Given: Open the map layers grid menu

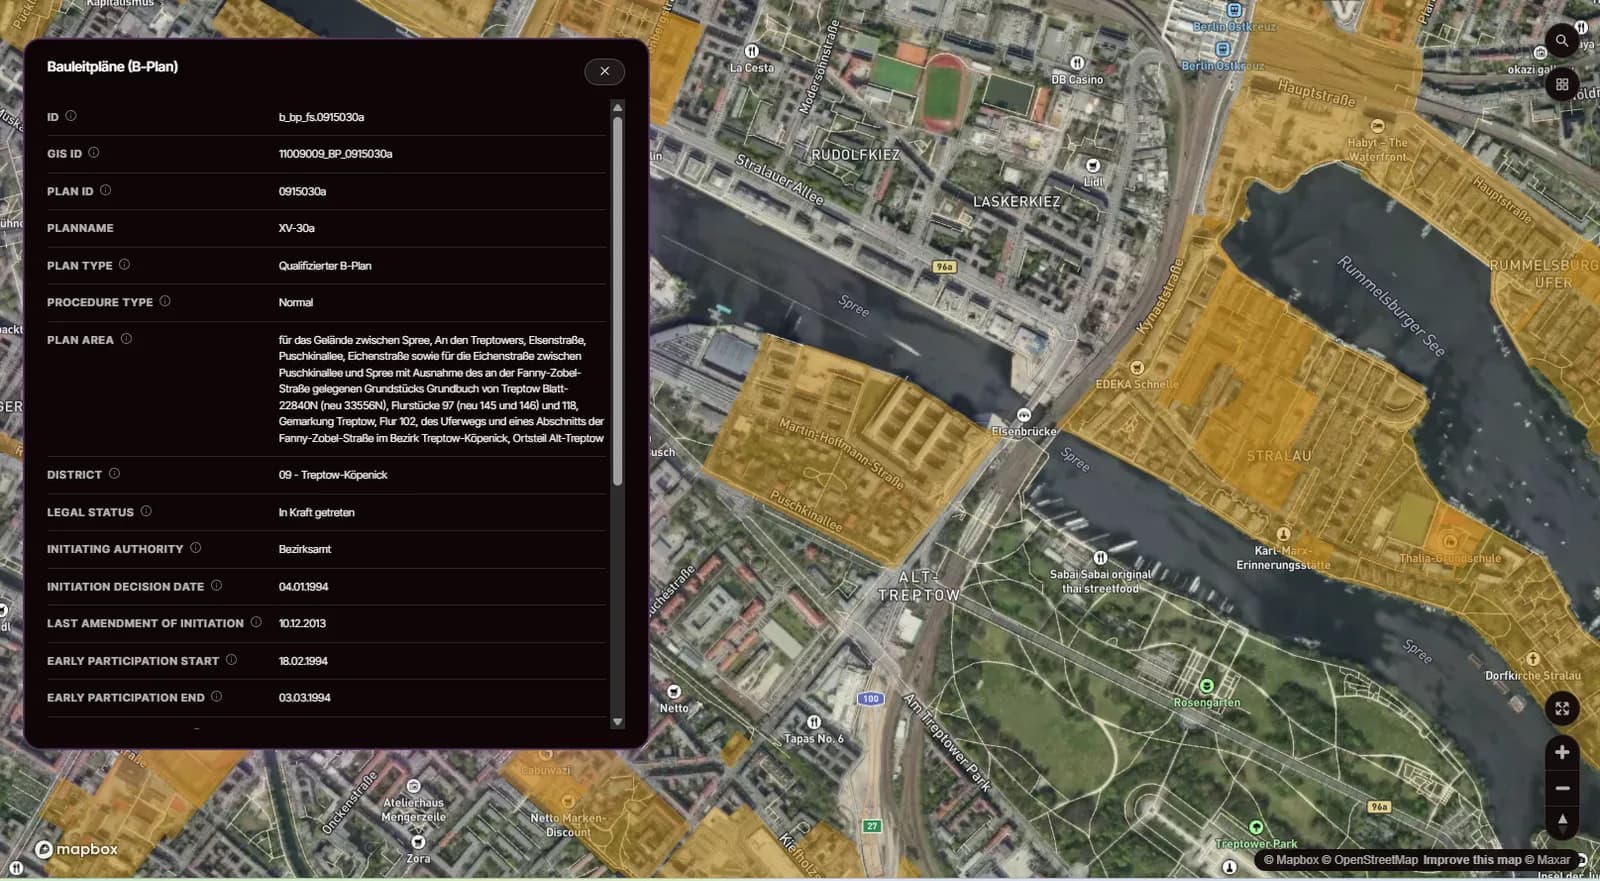Looking at the screenshot, I should [1561, 84].
